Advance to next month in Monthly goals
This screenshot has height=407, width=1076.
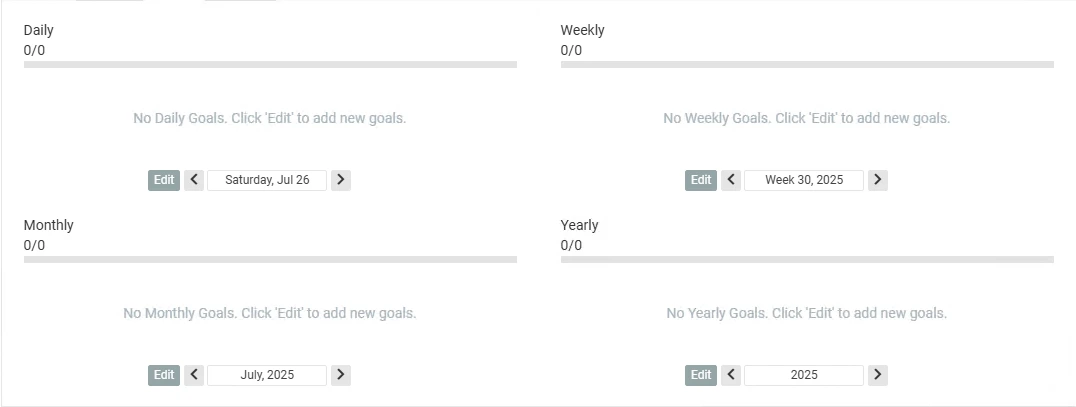[341, 375]
